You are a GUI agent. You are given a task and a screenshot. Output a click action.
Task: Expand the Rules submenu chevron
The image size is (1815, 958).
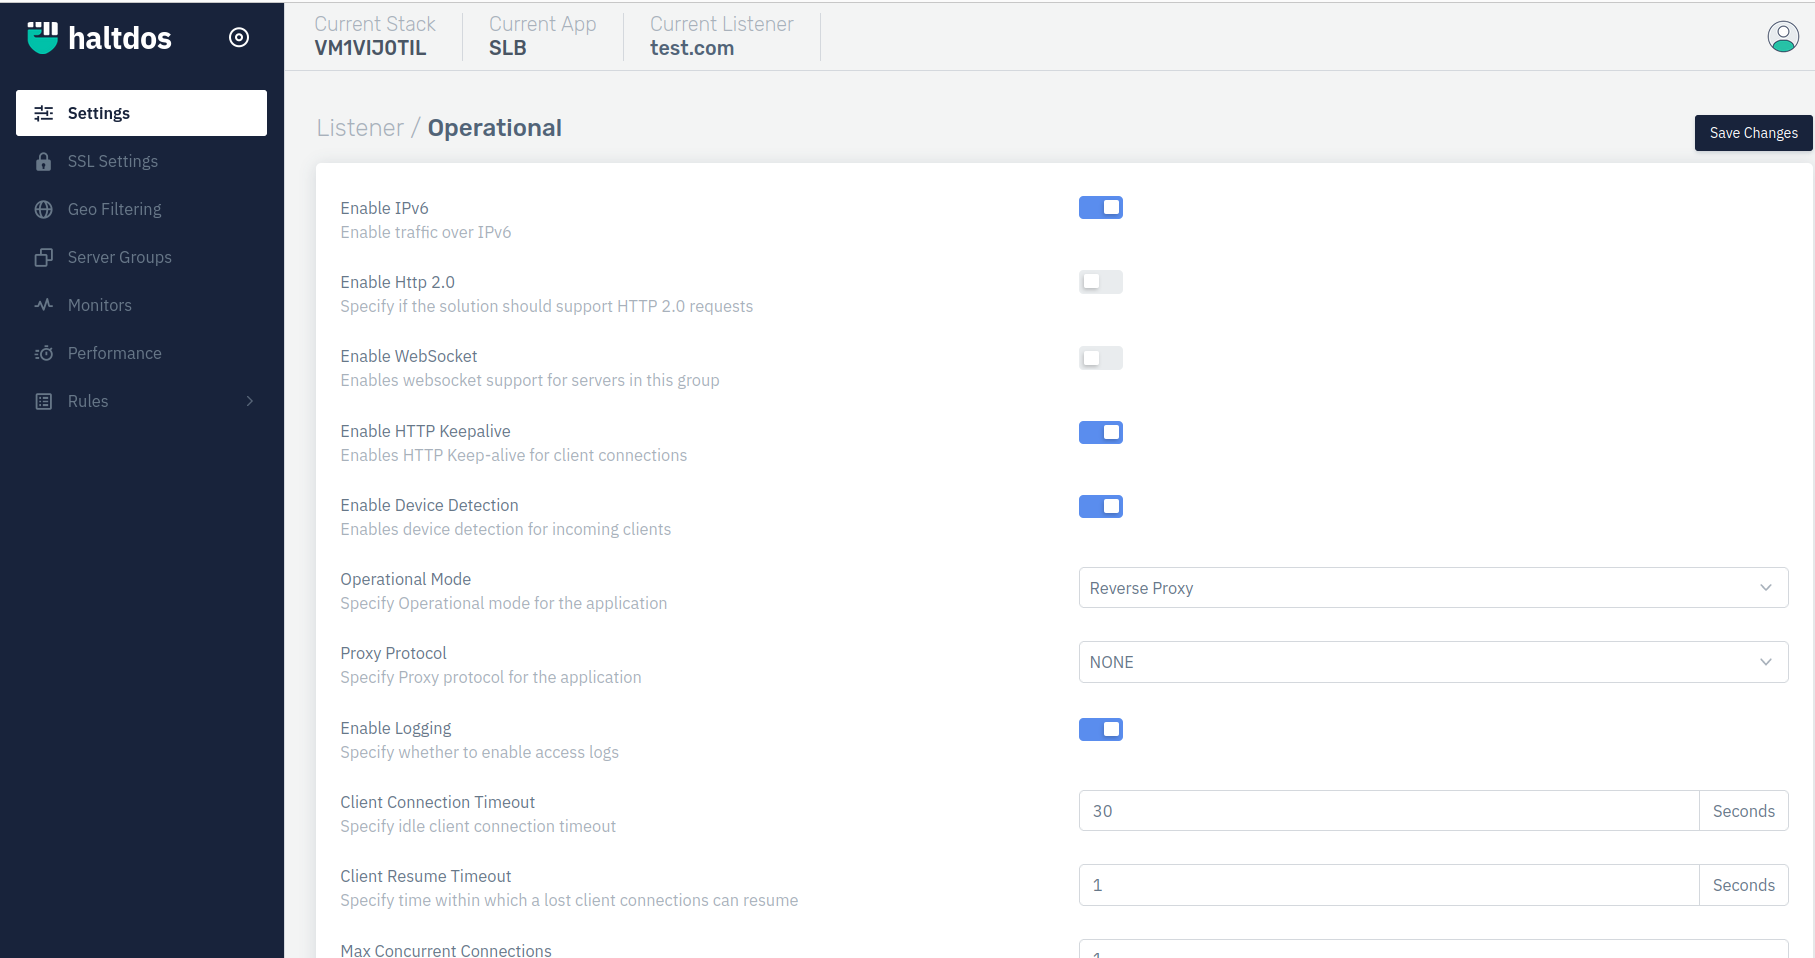pyautogui.click(x=250, y=401)
